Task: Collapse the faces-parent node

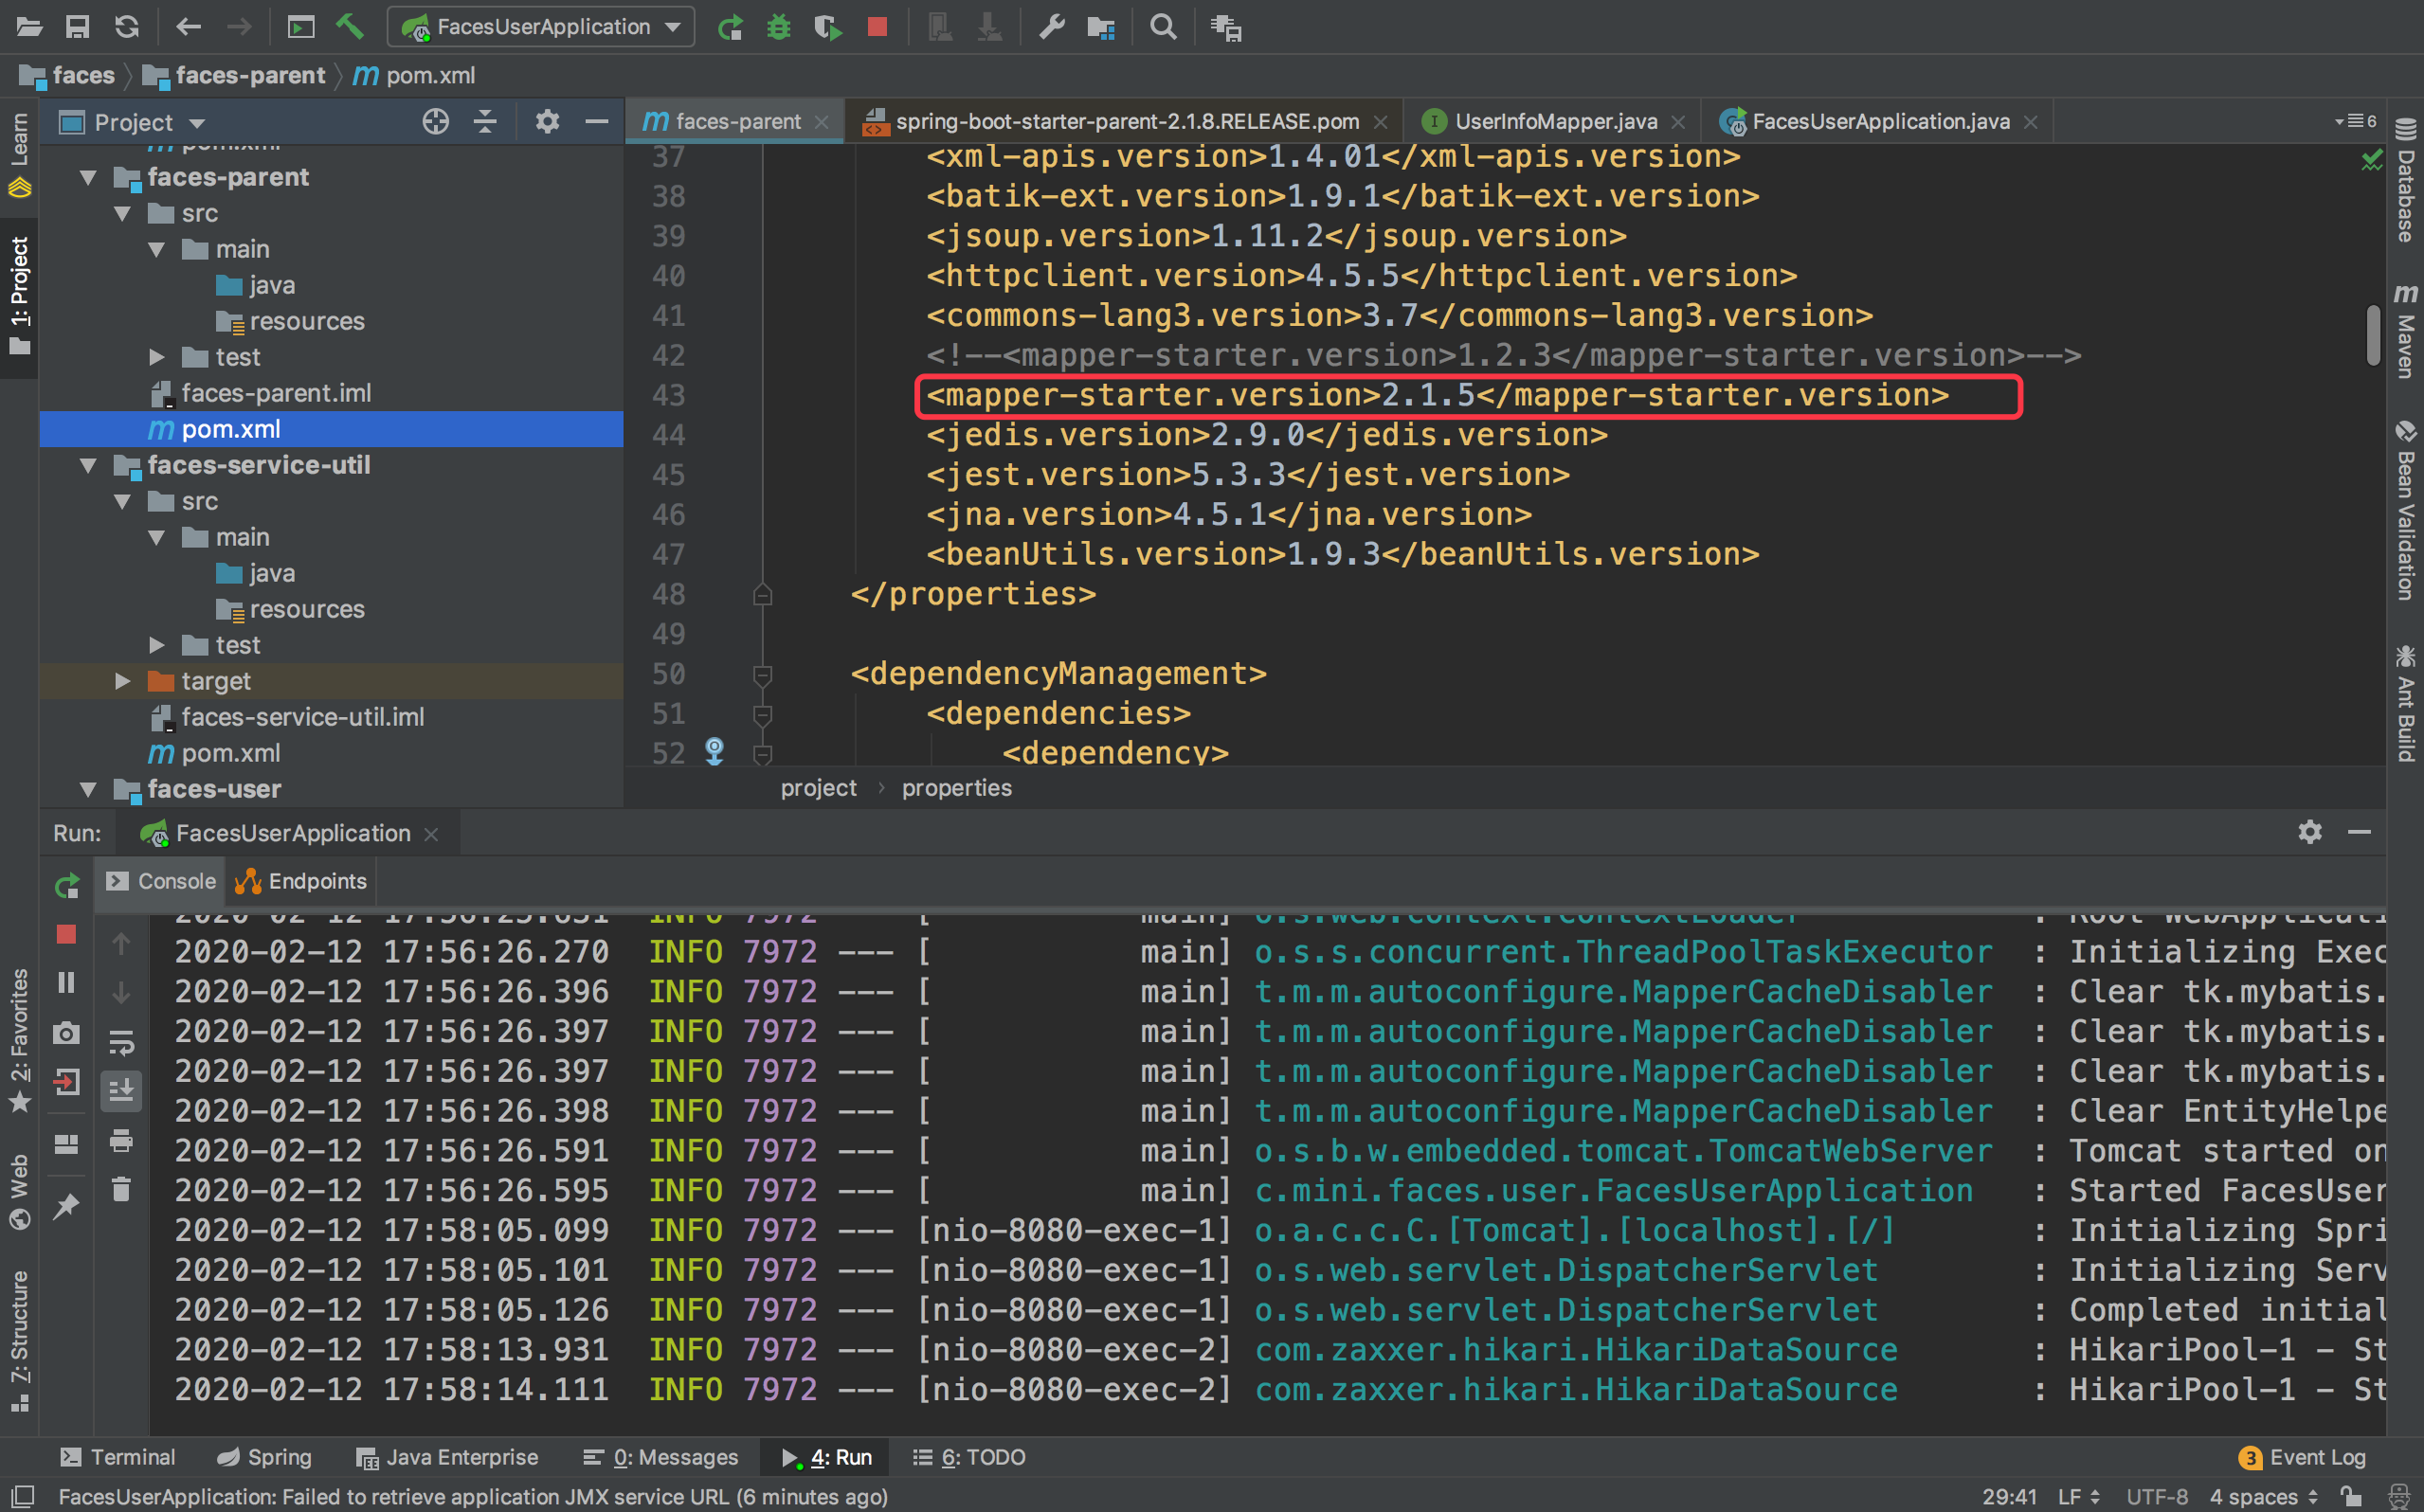Action: tap(88, 177)
